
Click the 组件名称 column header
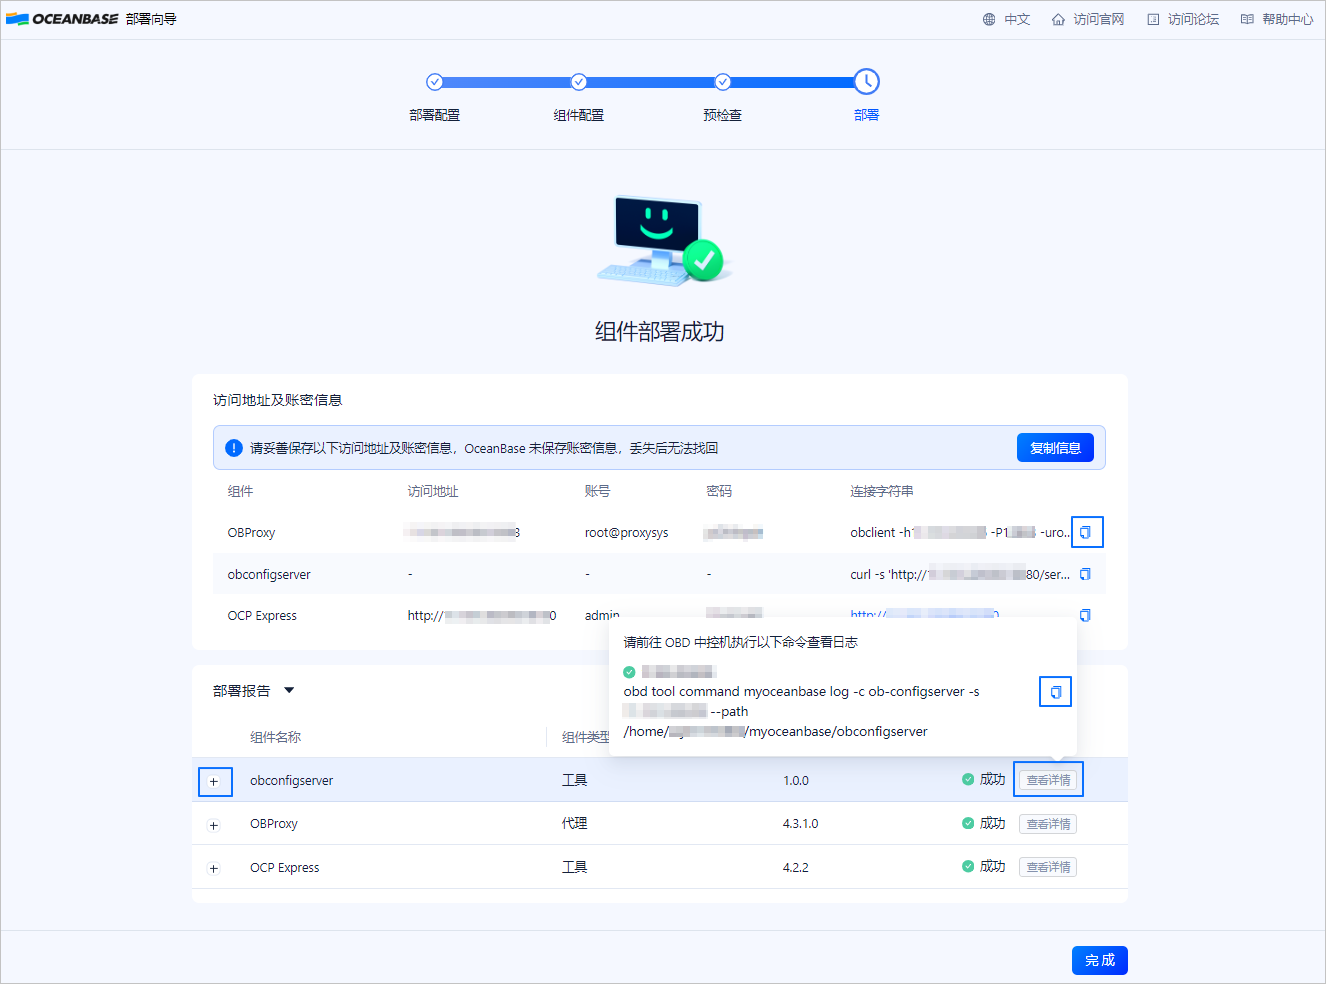[x=275, y=737]
